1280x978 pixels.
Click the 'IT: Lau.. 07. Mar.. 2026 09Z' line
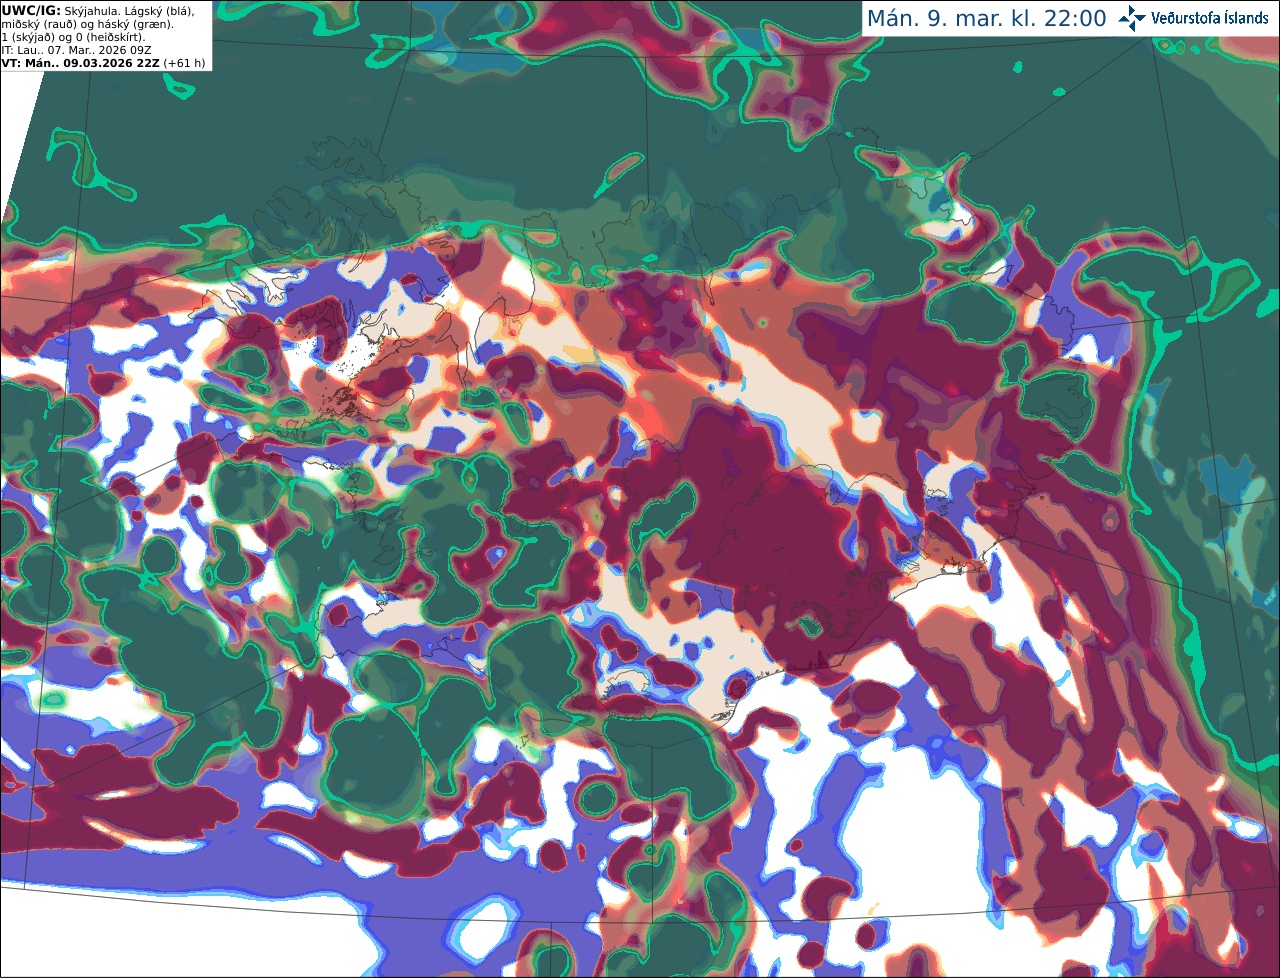click(76, 50)
